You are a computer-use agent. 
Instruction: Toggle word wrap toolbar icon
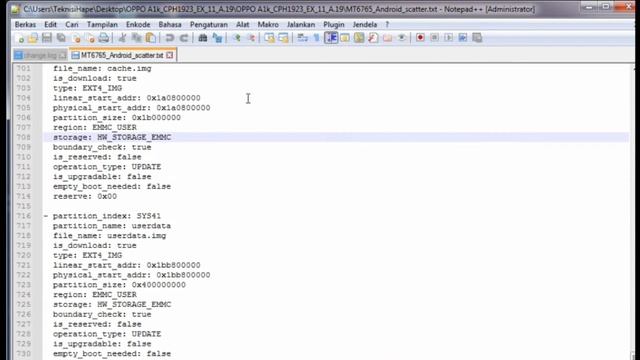[x=302, y=38]
